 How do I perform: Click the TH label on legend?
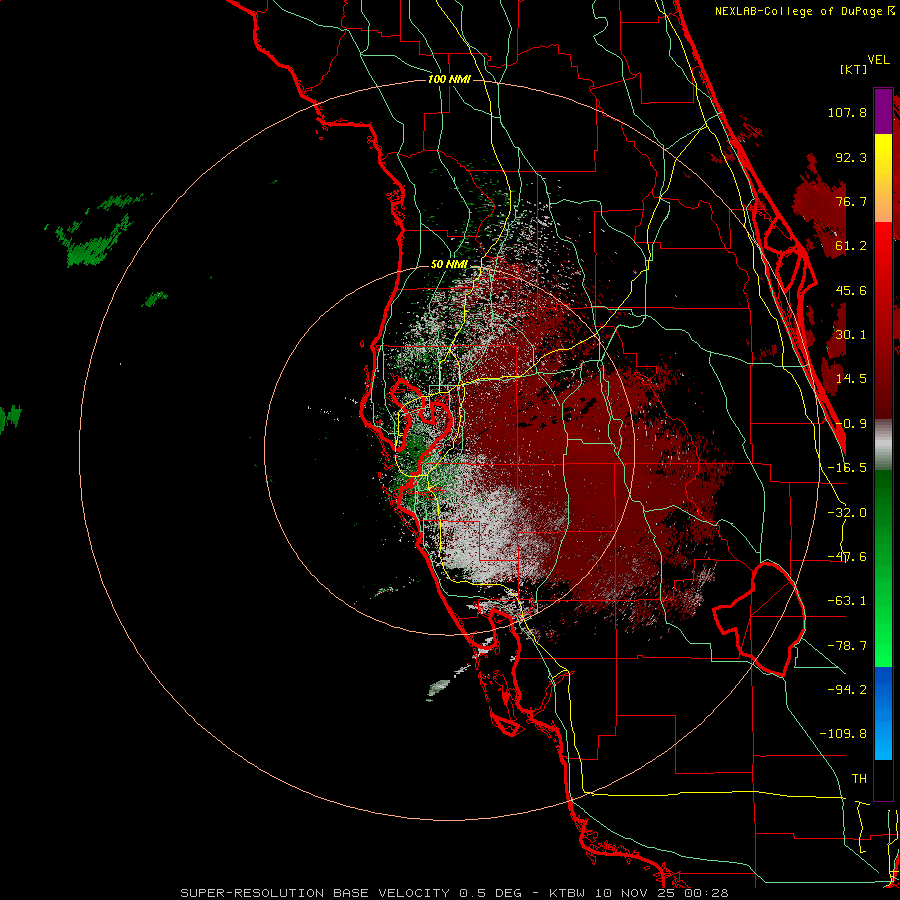coord(859,779)
